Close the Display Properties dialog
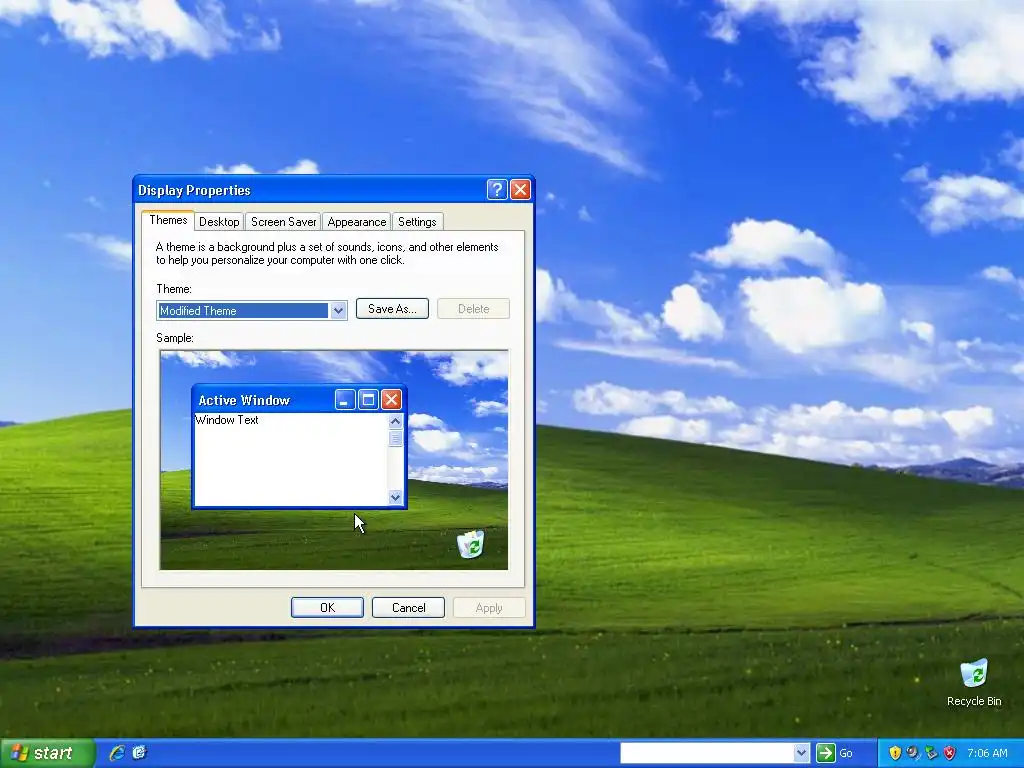This screenshot has width=1024, height=768. pyautogui.click(x=520, y=190)
